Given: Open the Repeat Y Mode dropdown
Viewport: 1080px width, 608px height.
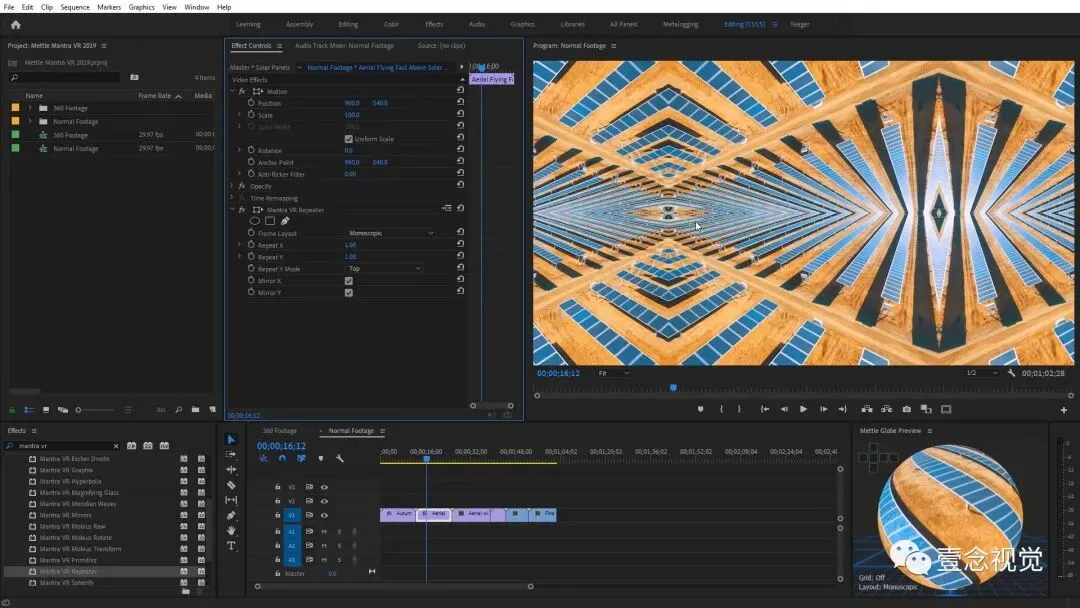Looking at the screenshot, I should click(x=385, y=269).
